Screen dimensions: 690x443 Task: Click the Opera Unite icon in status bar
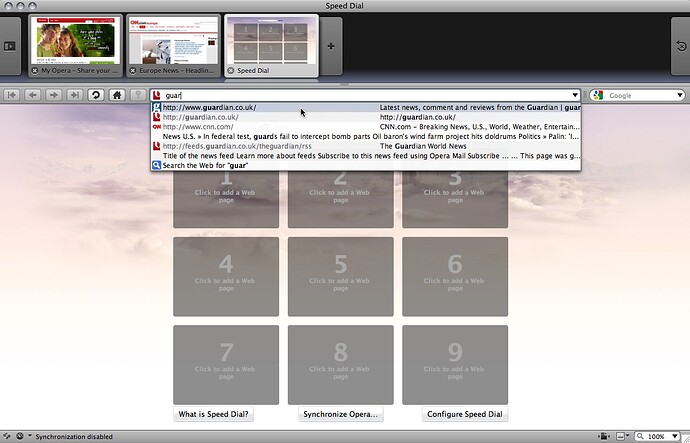pyautogui.click(x=20, y=436)
